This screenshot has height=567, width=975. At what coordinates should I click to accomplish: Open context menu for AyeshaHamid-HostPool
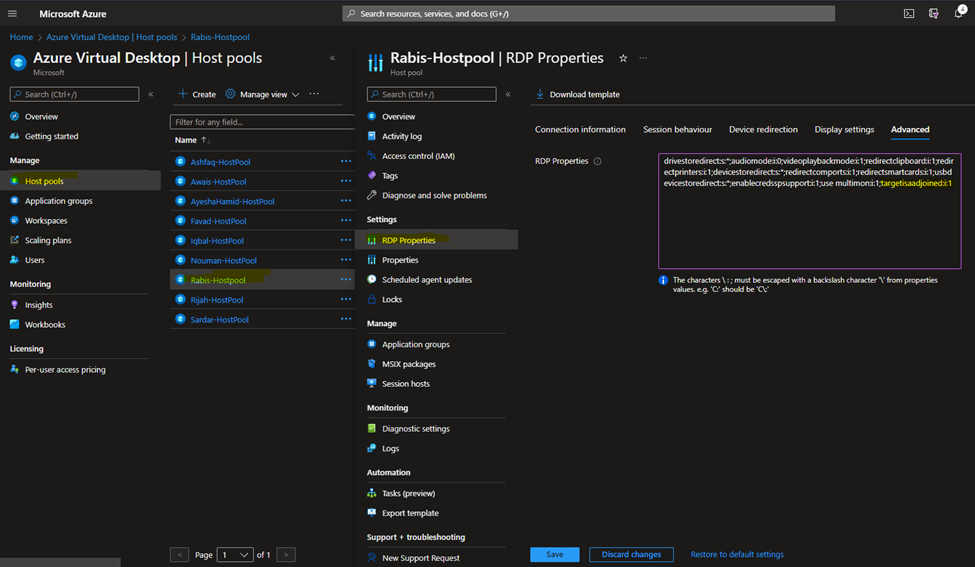(346, 201)
